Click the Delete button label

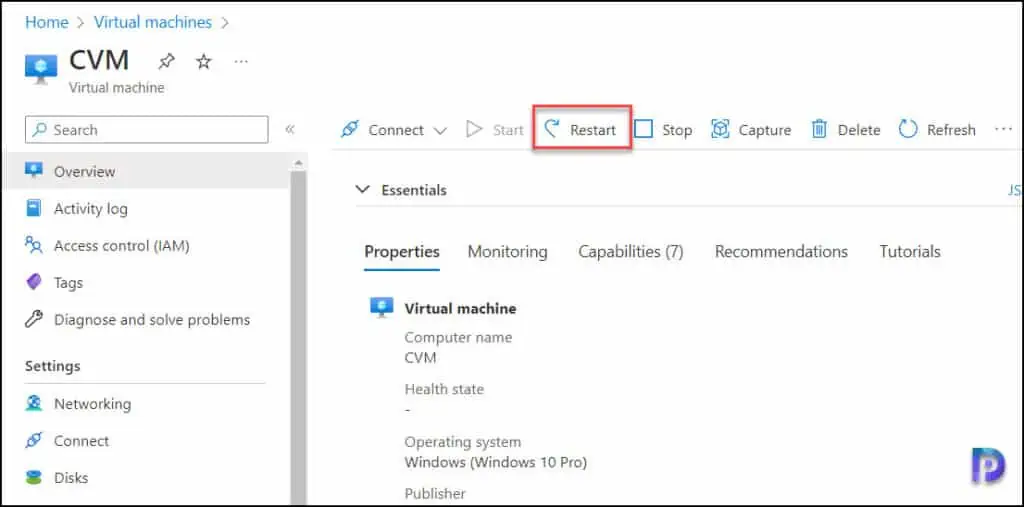(859, 130)
